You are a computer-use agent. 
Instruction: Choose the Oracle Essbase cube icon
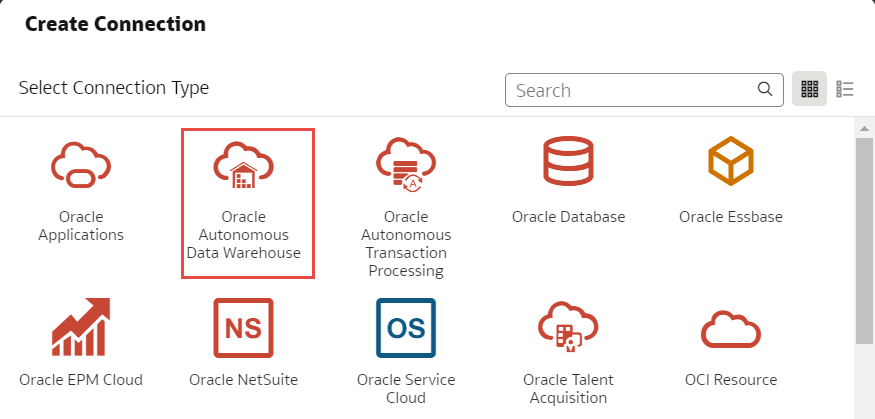[x=730, y=161]
